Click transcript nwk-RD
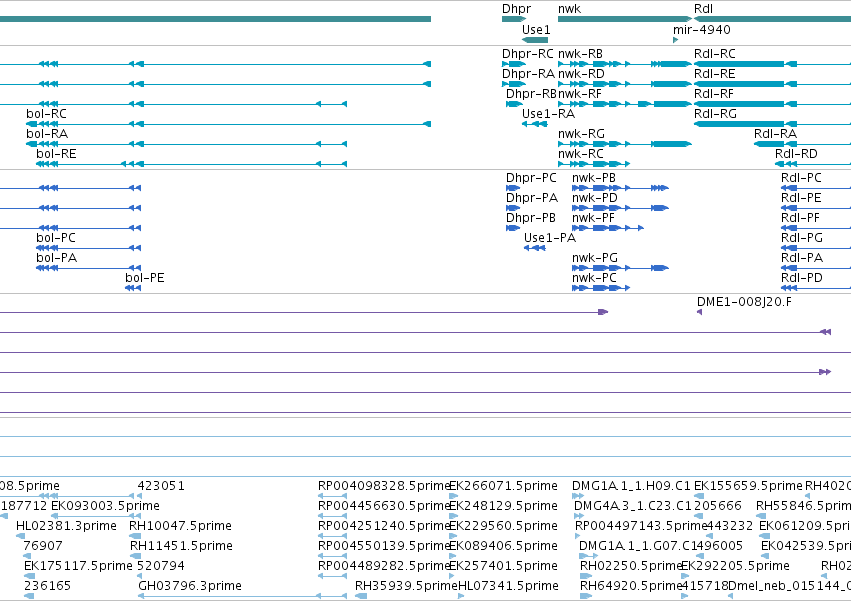Screen dimensions: 851x601 click(x=581, y=74)
